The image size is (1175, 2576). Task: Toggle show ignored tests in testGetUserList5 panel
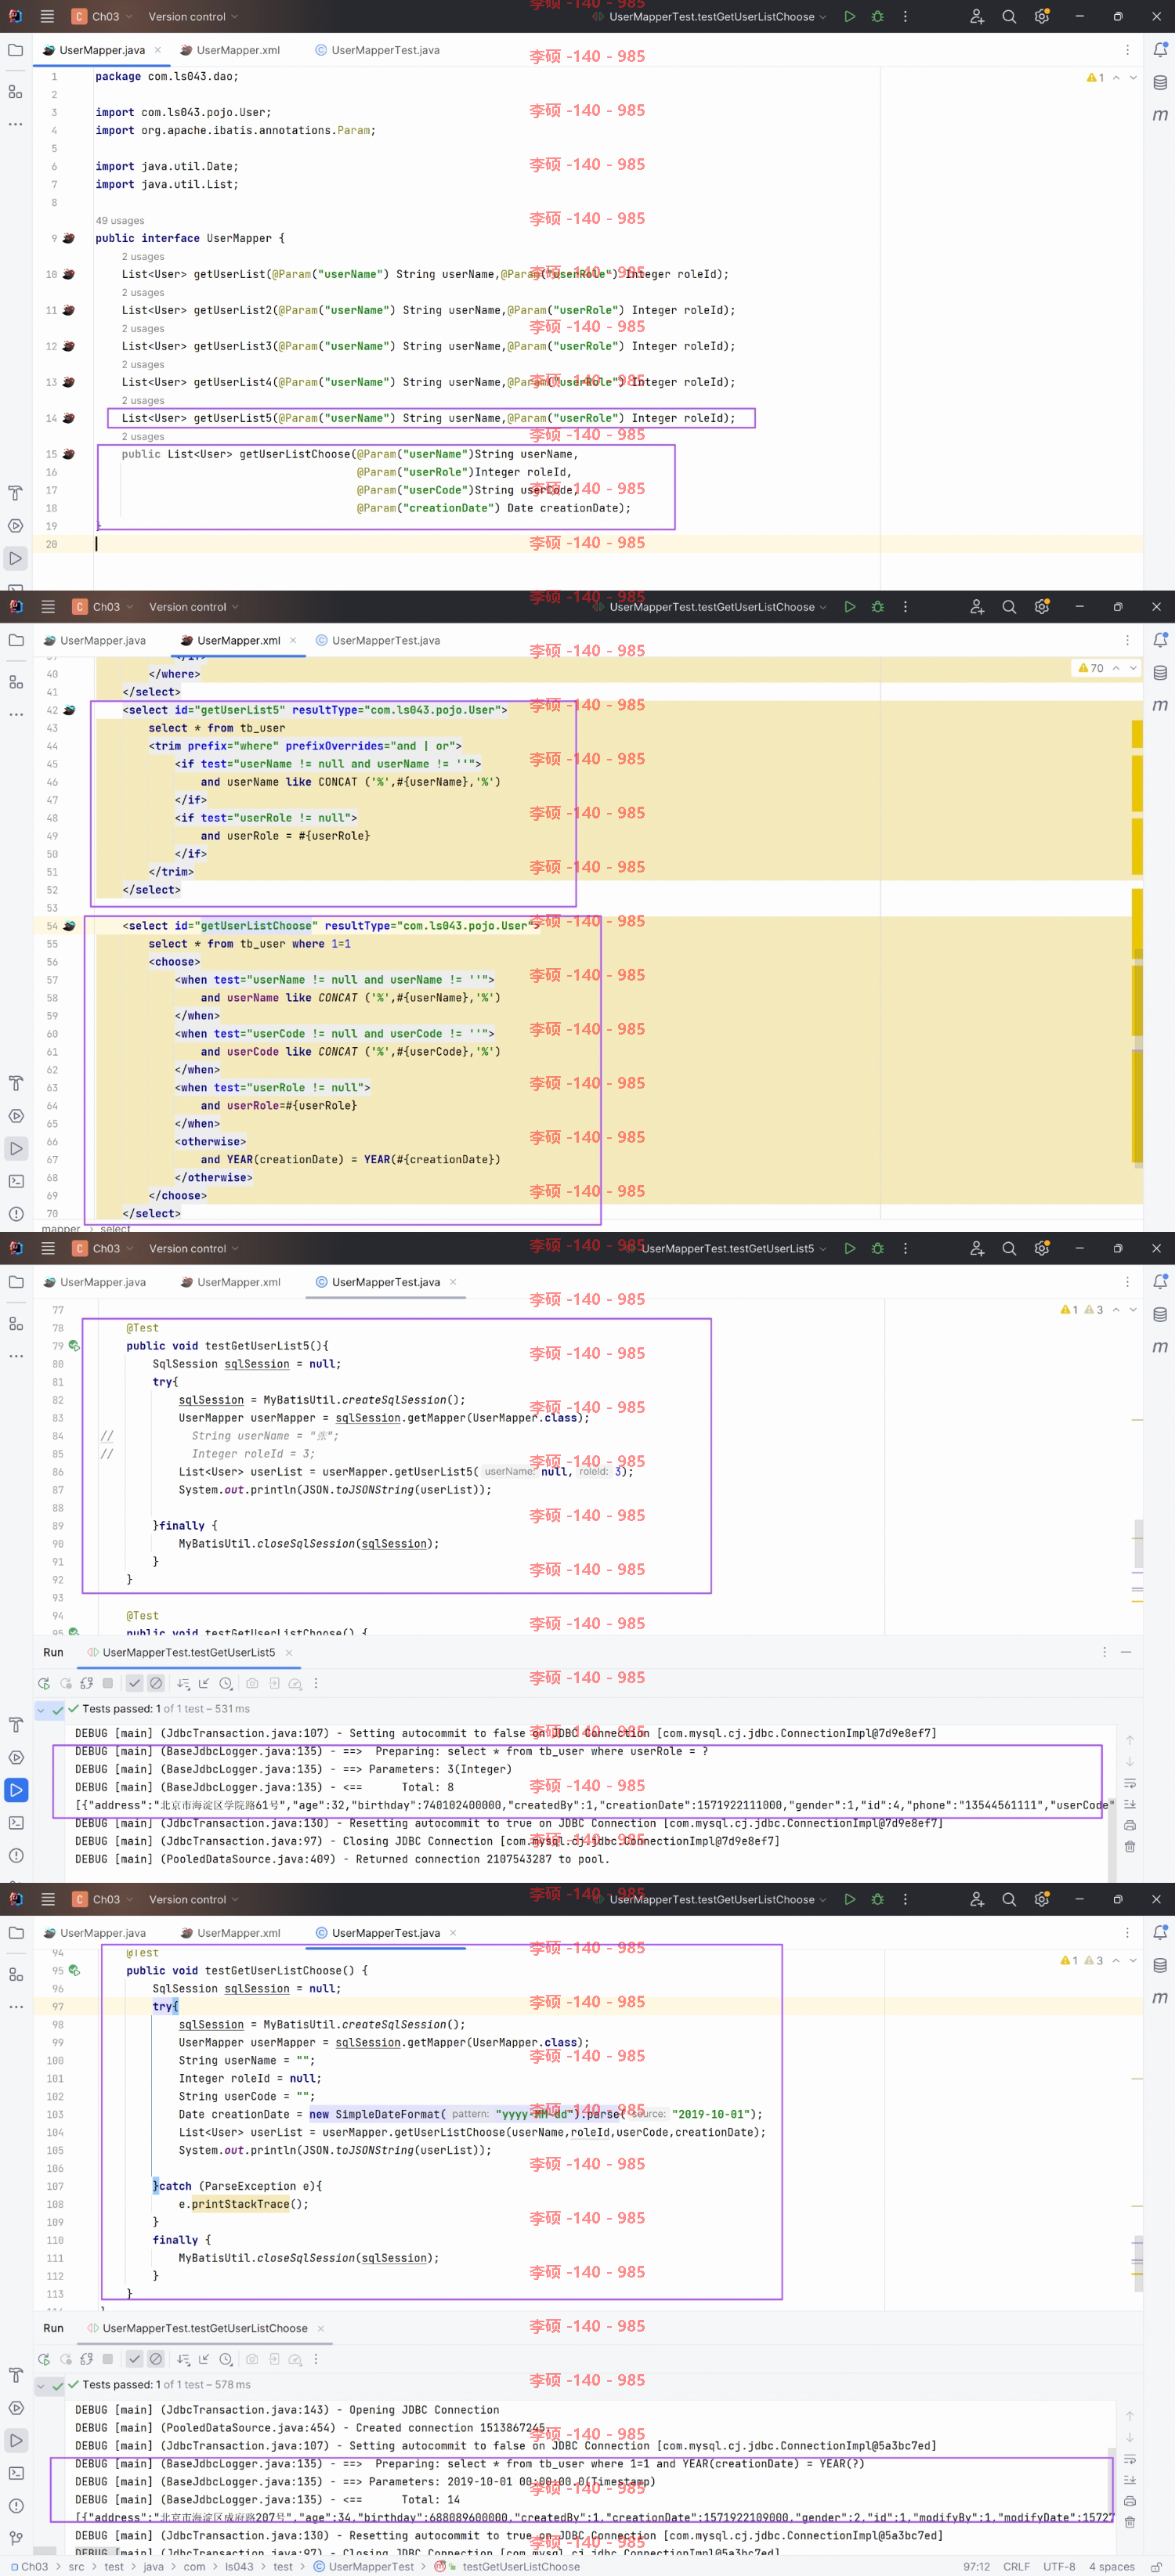[156, 1683]
